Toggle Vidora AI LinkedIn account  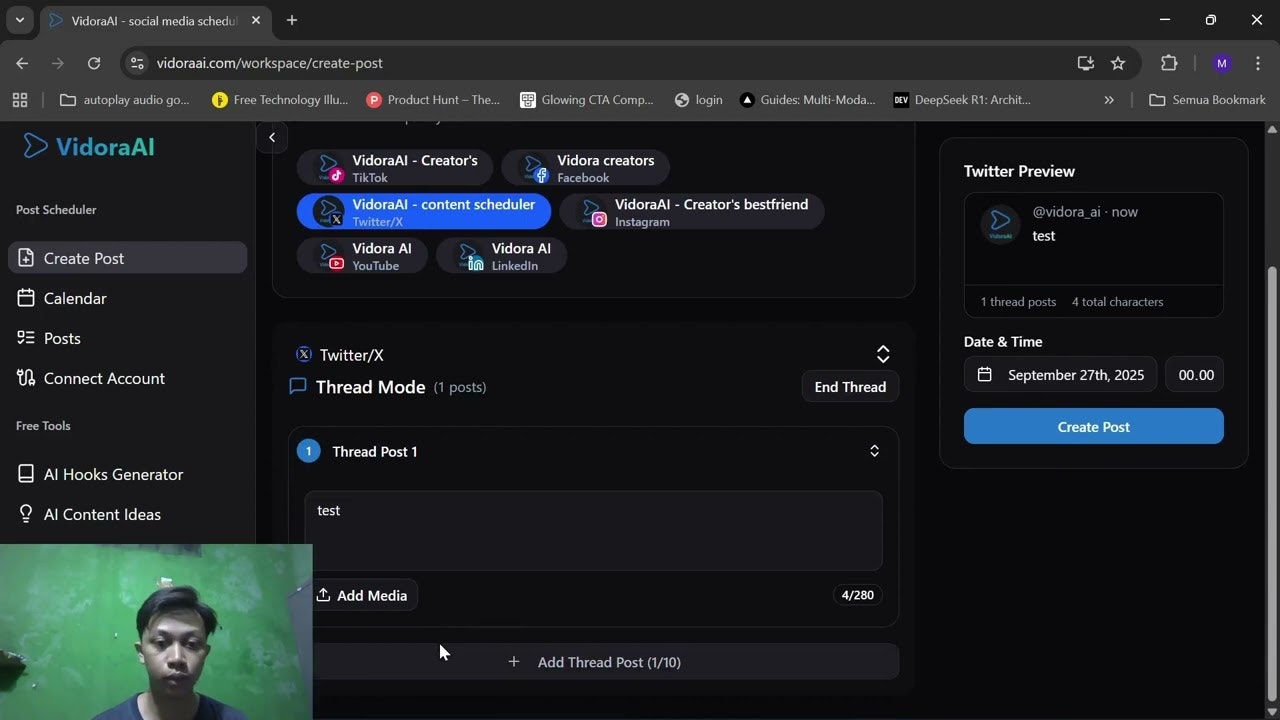click(501, 256)
